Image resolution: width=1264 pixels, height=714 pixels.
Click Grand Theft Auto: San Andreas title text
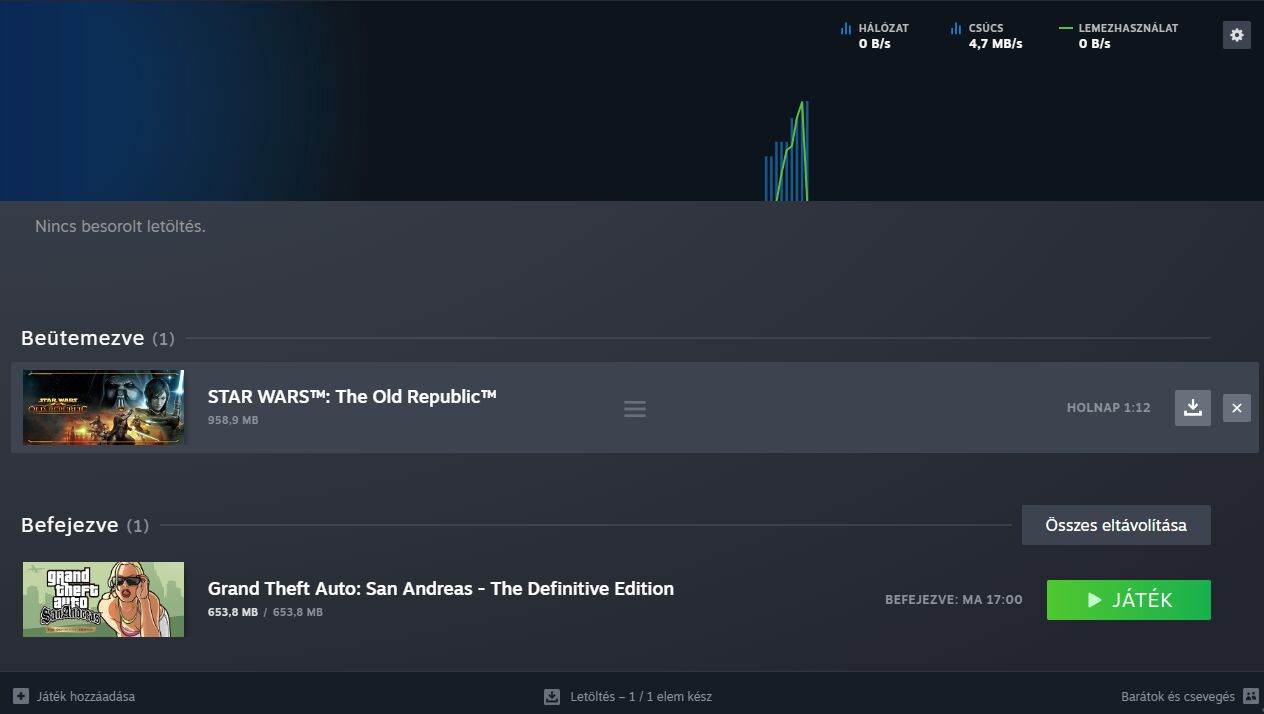pos(441,588)
